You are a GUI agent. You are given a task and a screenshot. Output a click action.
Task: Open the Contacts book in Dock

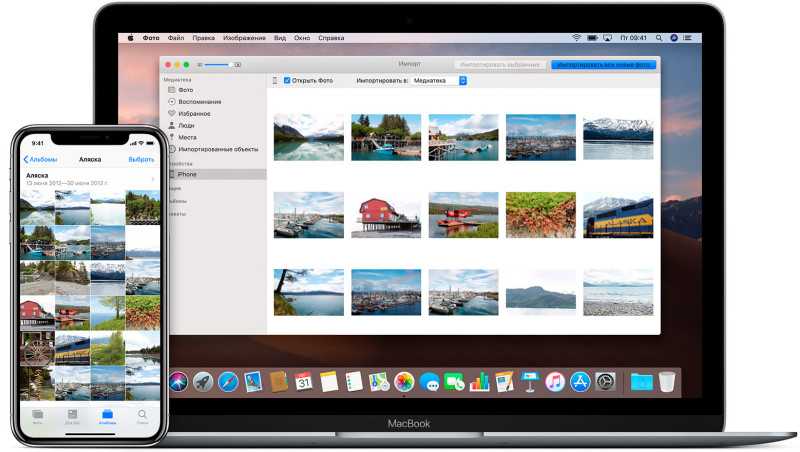279,382
